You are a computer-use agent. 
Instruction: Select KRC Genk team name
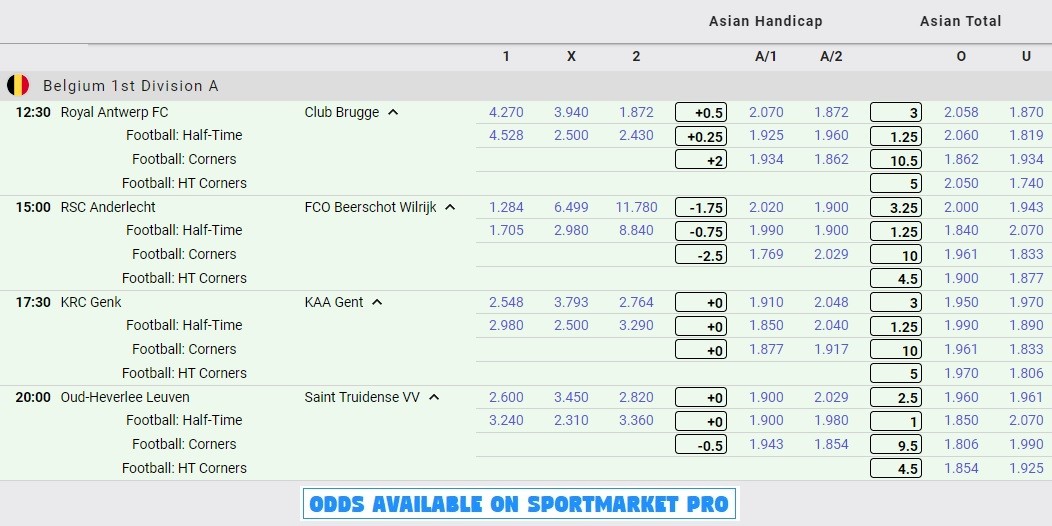click(91, 303)
